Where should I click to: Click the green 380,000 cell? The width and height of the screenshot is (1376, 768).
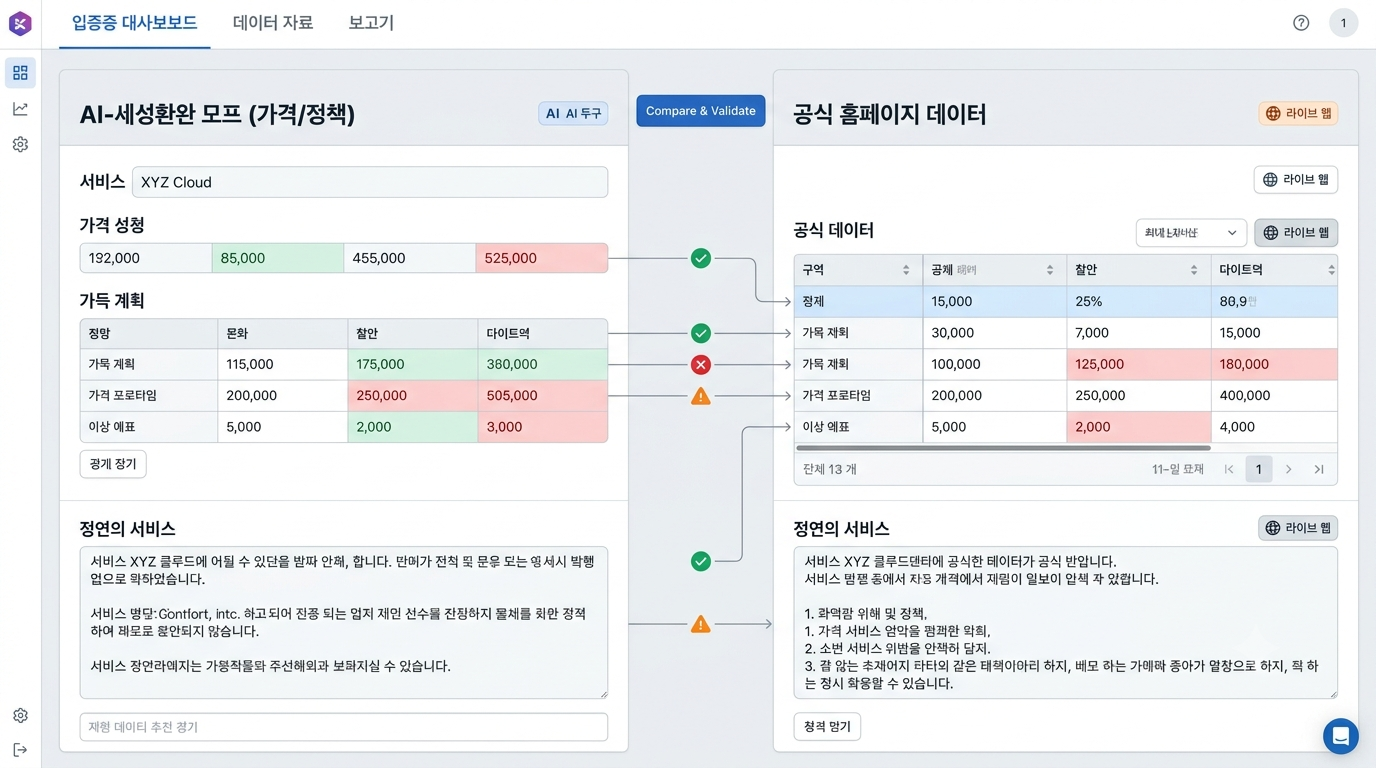pyautogui.click(x=543, y=365)
